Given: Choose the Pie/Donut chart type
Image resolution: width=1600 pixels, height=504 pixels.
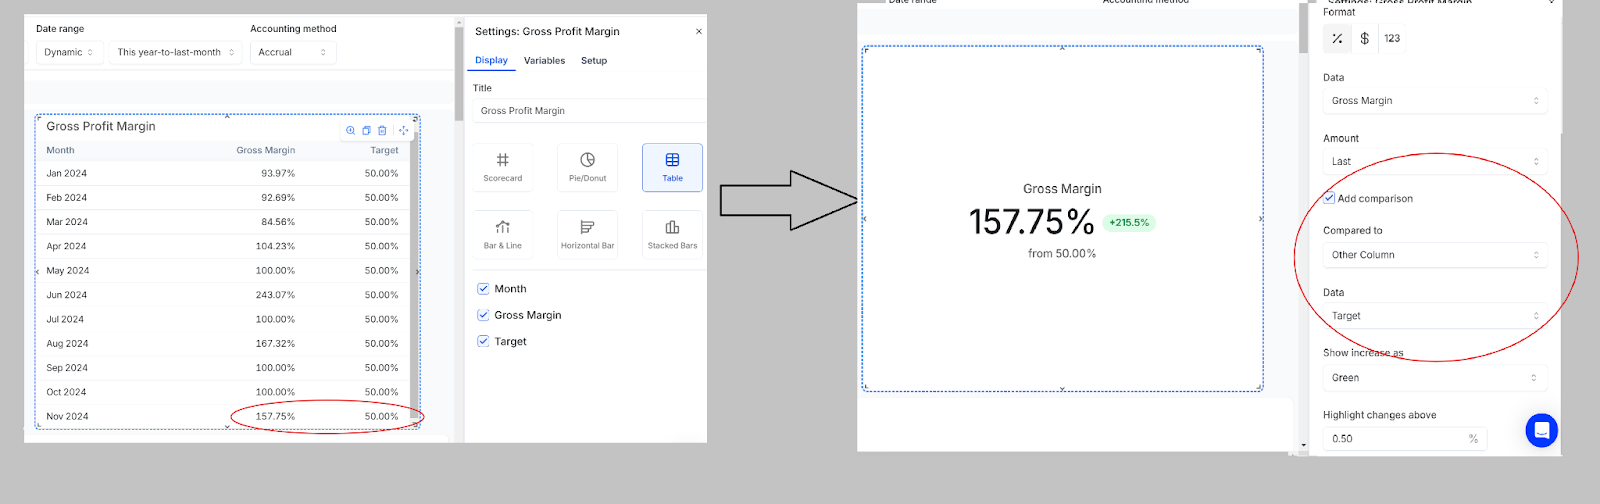Looking at the screenshot, I should pos(587,167).
